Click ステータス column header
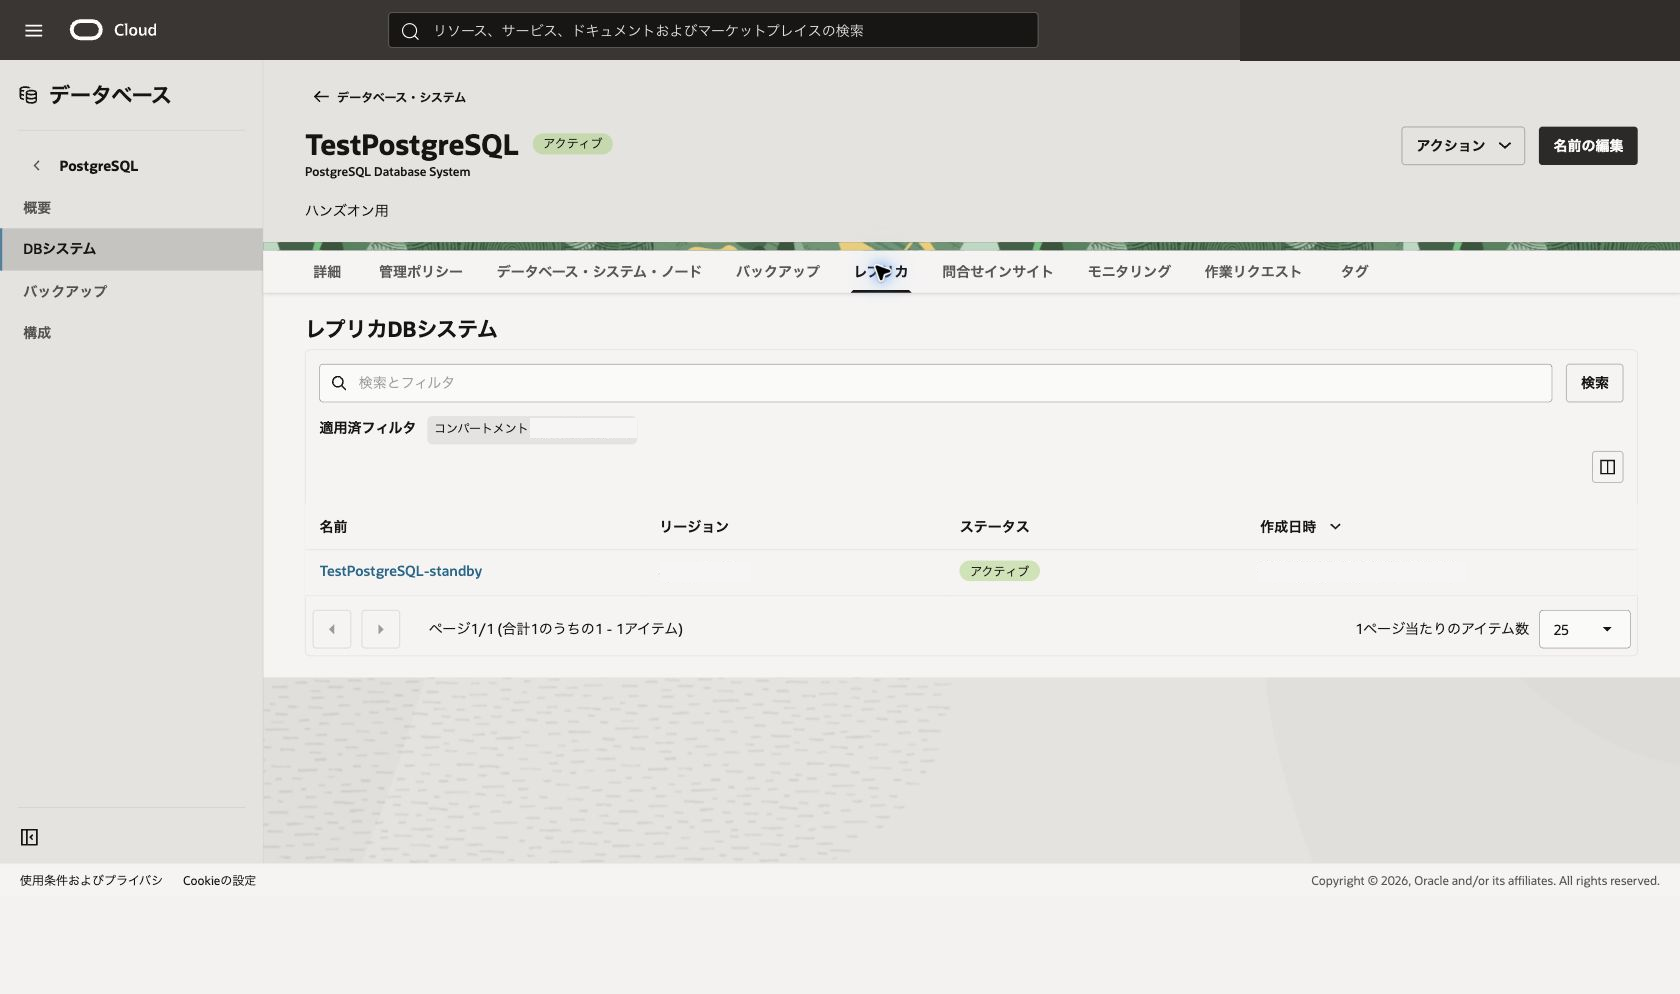This screenshot has width=1680, height=994. [994, 527]
